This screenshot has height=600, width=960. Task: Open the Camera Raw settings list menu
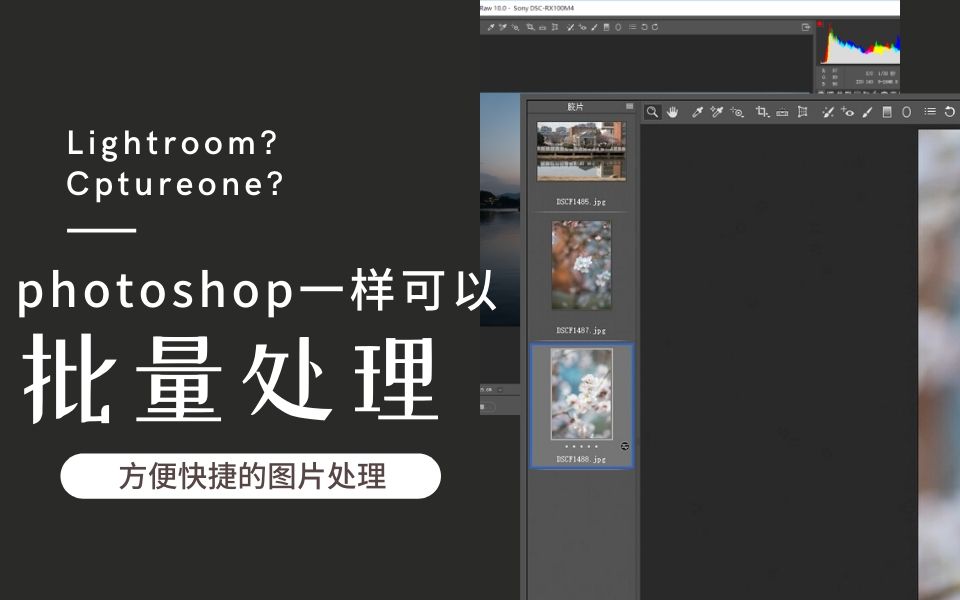930,112
